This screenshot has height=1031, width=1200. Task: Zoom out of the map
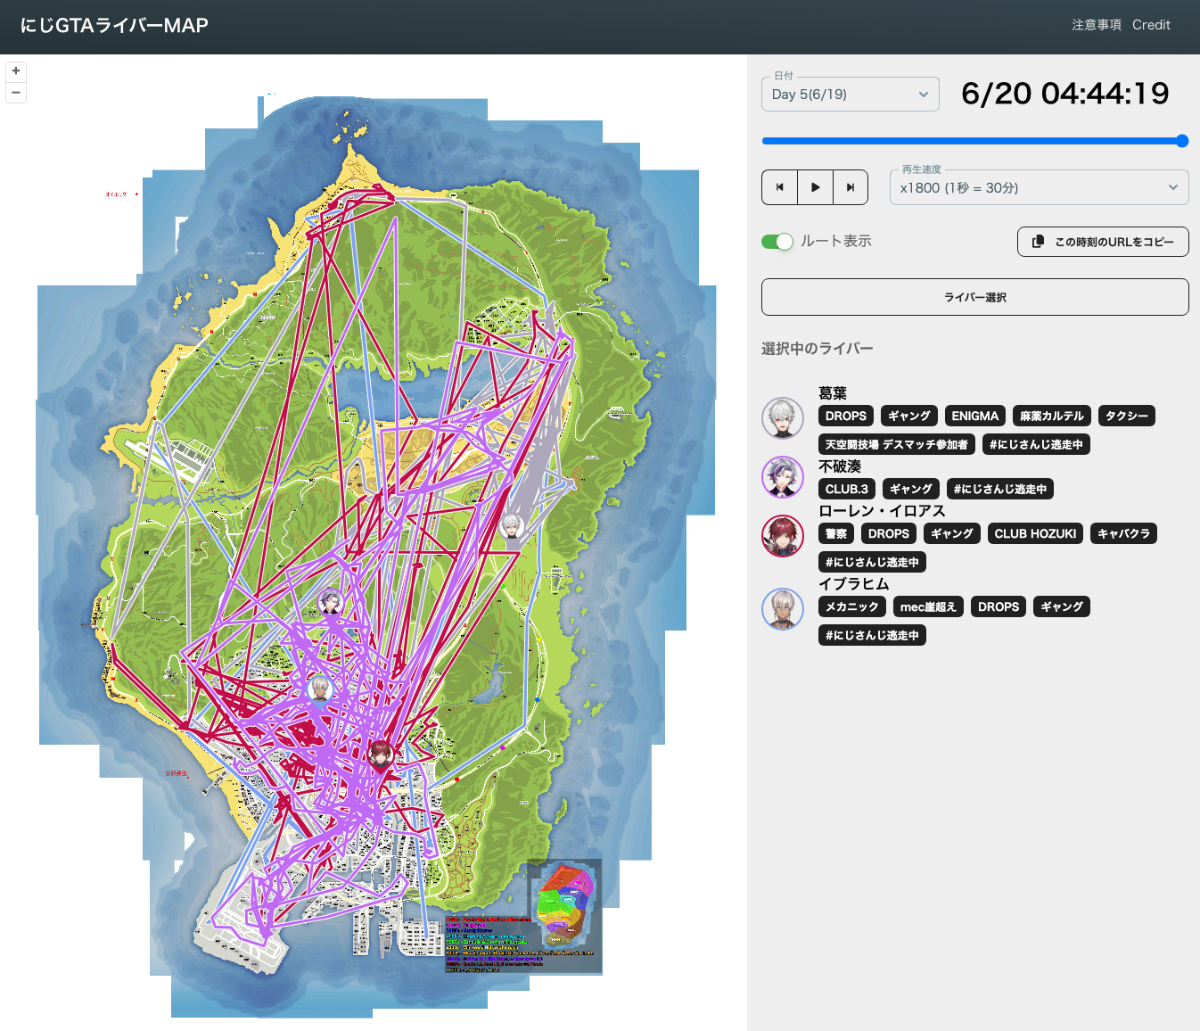tap(16, 93)
